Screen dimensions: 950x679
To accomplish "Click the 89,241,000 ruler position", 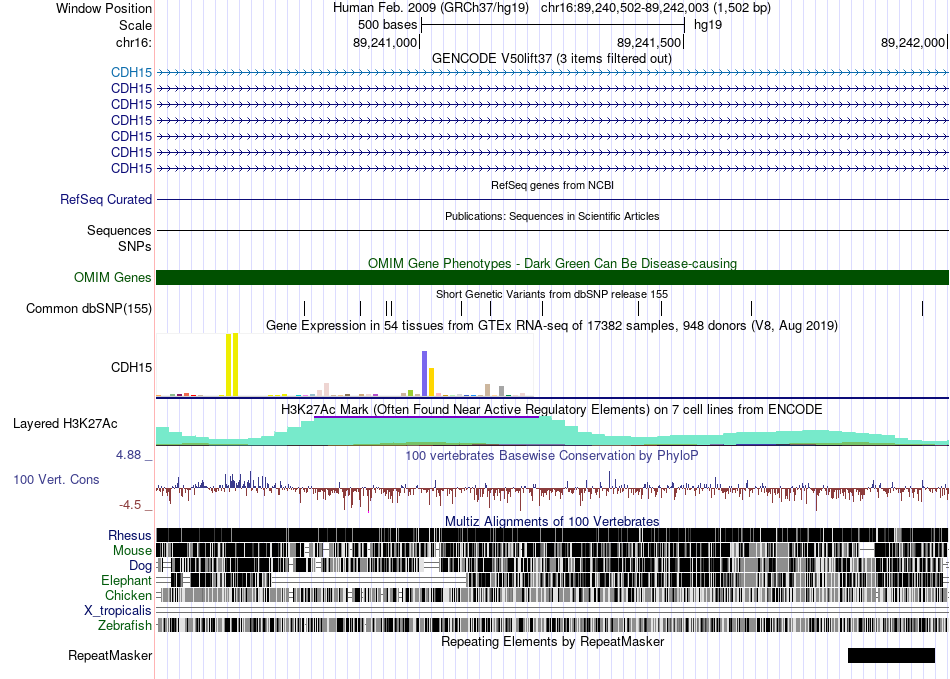I will (385, 42).
